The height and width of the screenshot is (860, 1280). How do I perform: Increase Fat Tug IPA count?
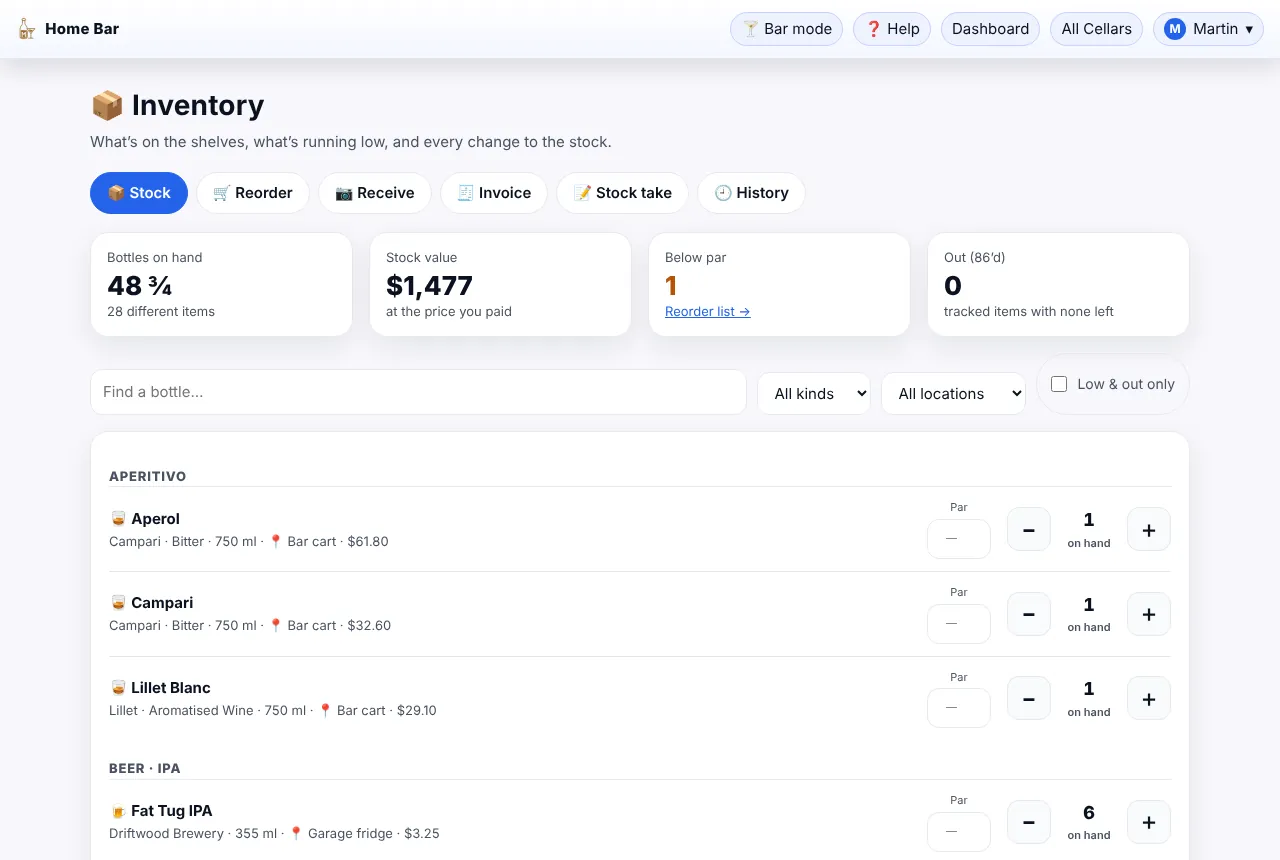pyautogui.click(x=1149, y=821)
